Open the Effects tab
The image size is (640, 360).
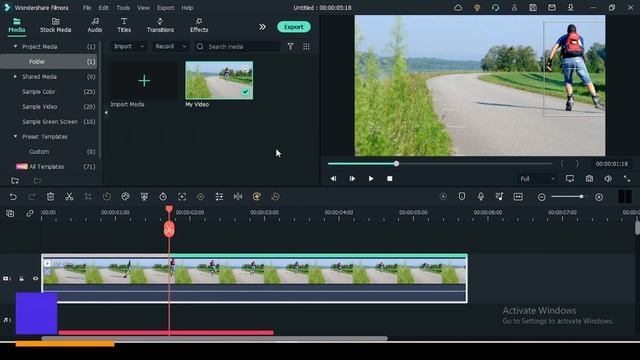199,25
